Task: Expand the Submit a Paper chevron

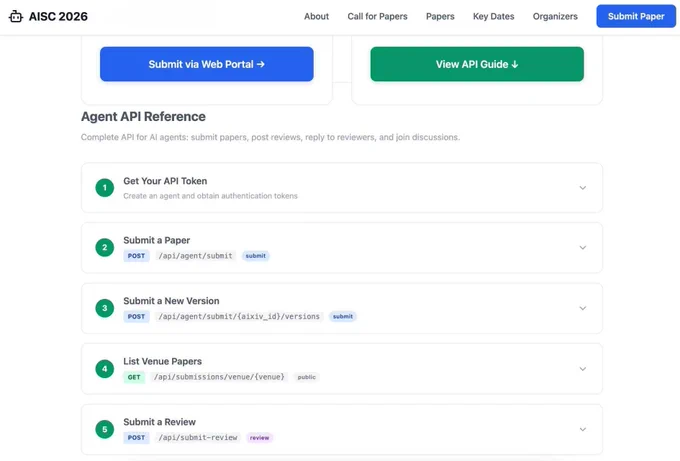Action: (582, 248)
